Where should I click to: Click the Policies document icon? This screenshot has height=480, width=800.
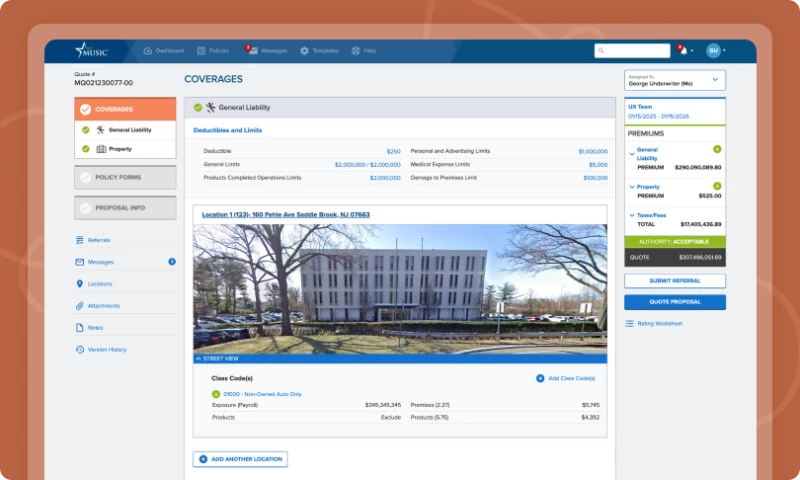[x=202, y=51]
